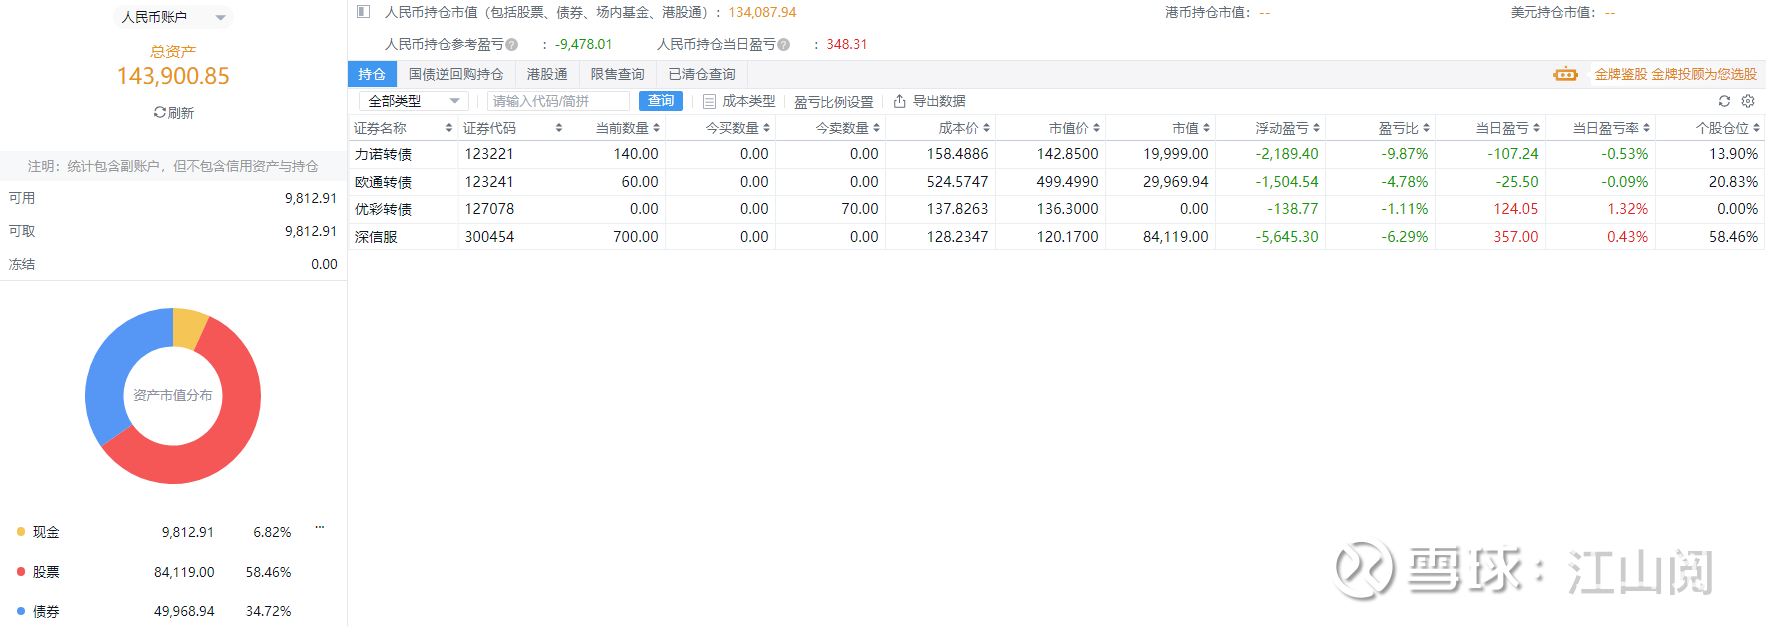The width and height of the screenshot is (1766, 626).
Task: Sort by 市值 column
Action: (x=1206, y=128)
